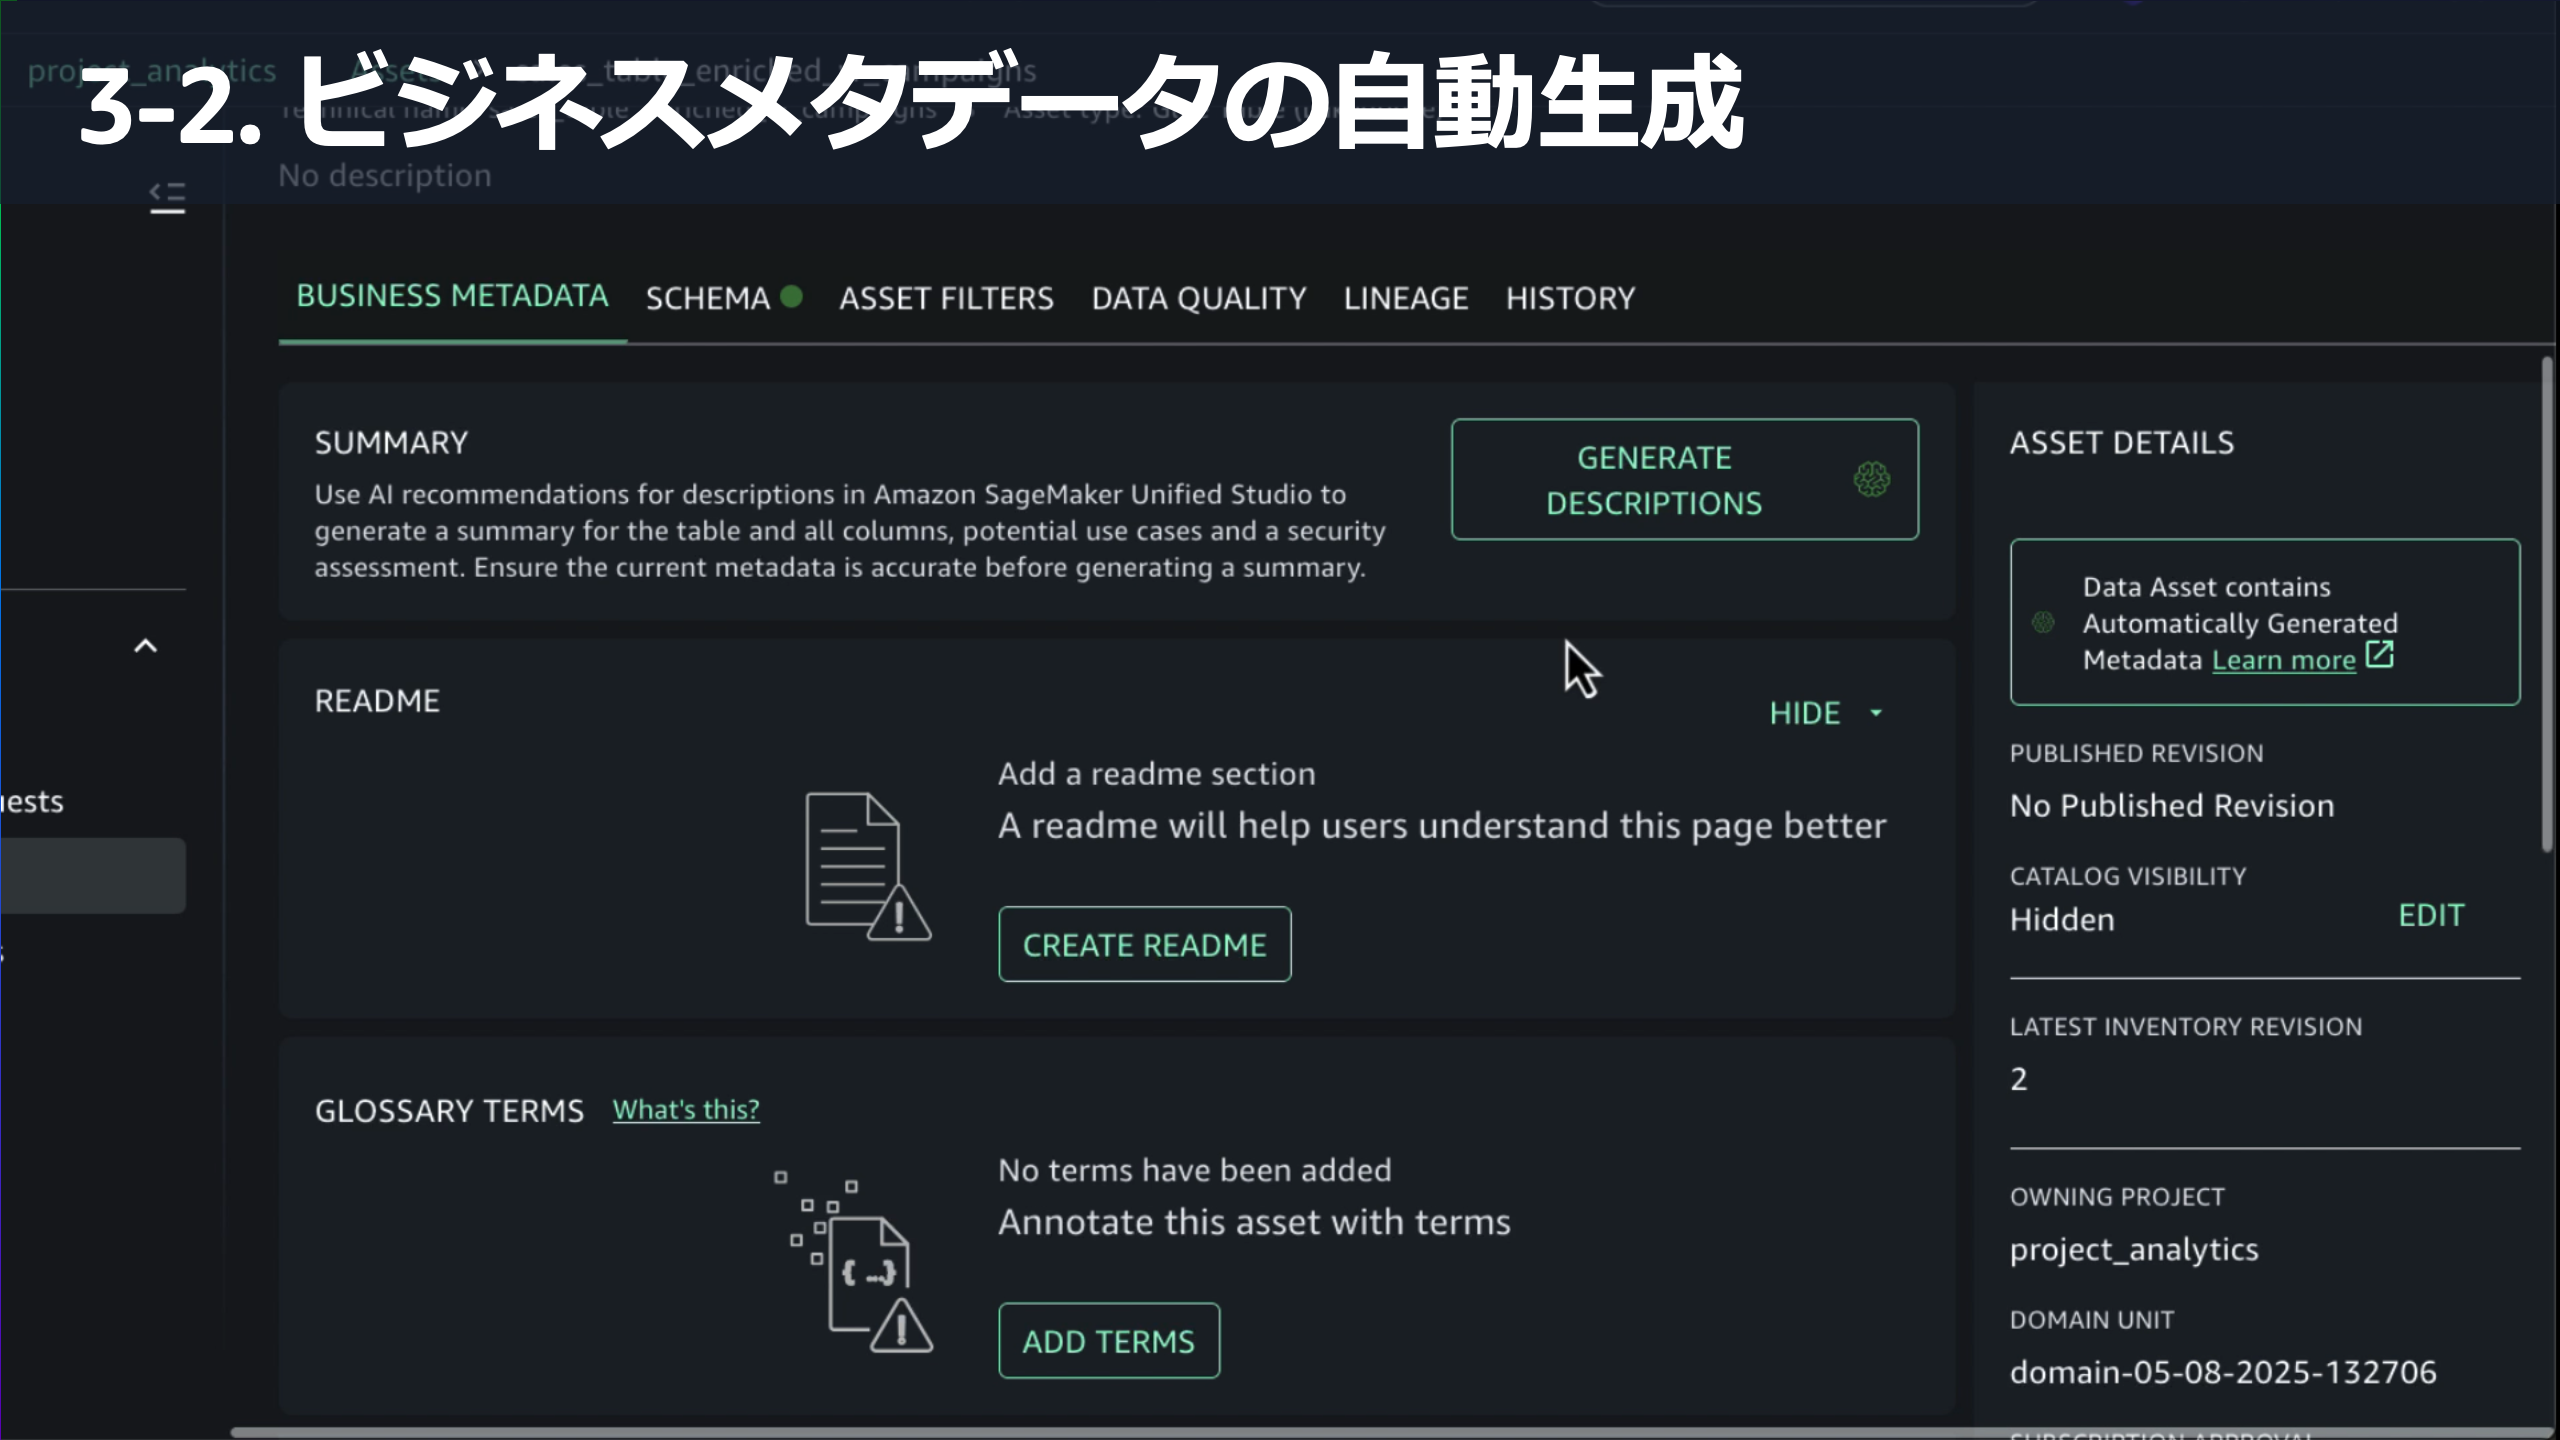The image size is (2560, 1440).
Task: Click the green status dot on the Schema tab
Action: 792,296
